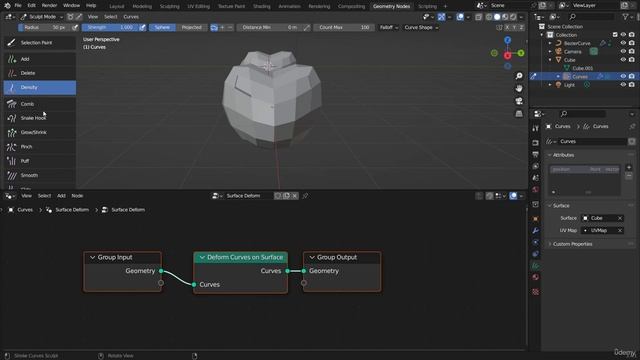Open the Sculpt Mode dropdown
The width and height of the screenshot is (640, 360).
pos(41,17)
